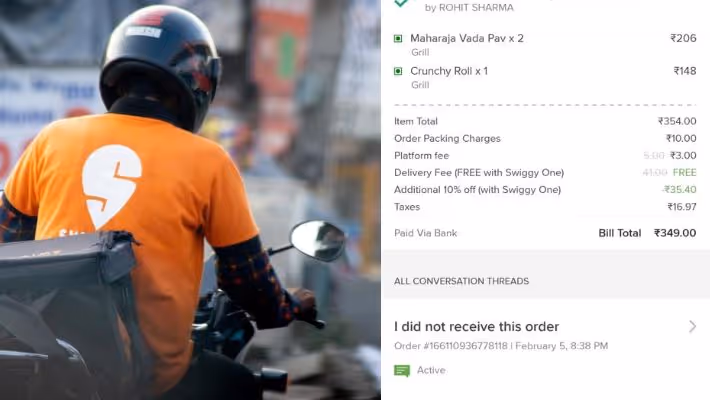This screenshot has width=710, height=400.
Task: Click the motorcycle side mirror in the photo
Action: (318, 240)
